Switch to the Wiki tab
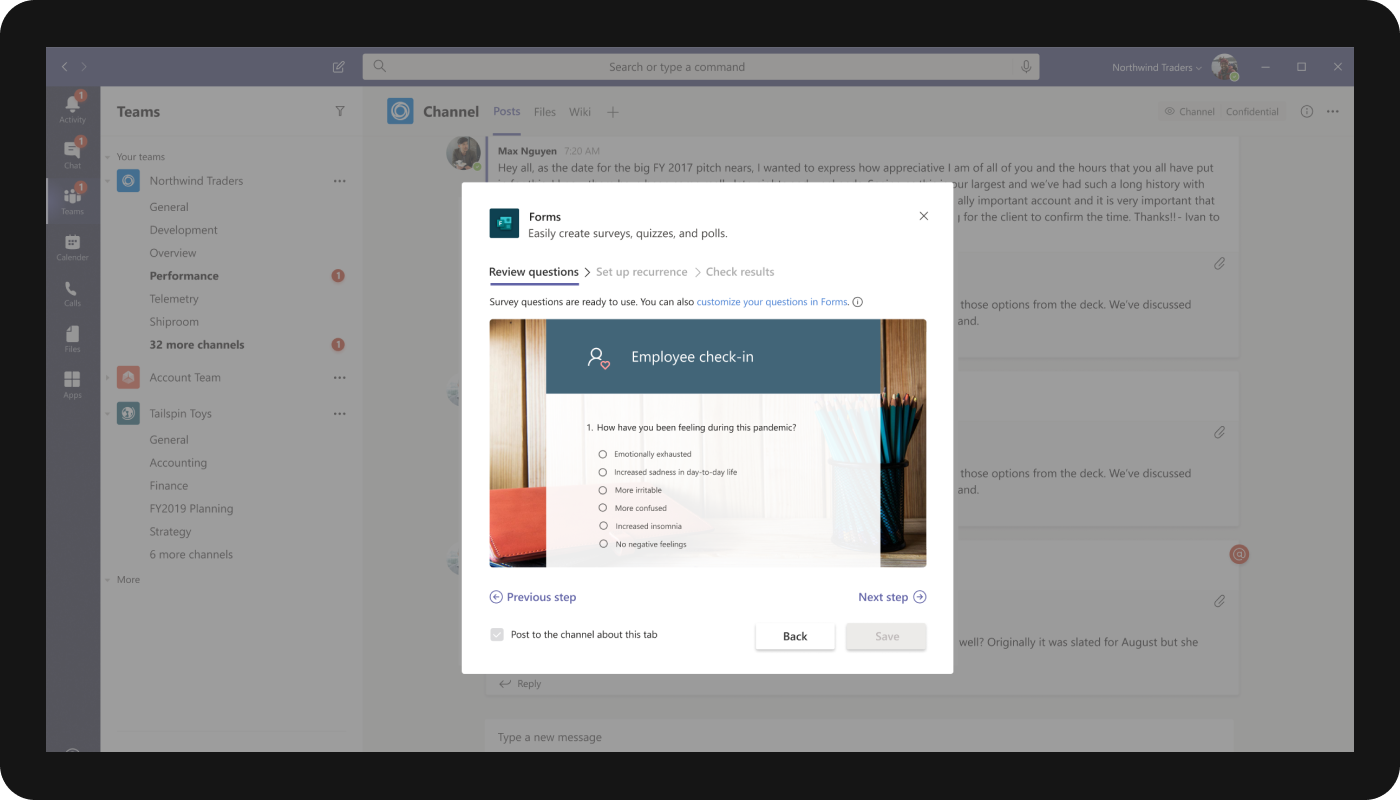This screenshot has width=1400, height=800. point(580,112)
